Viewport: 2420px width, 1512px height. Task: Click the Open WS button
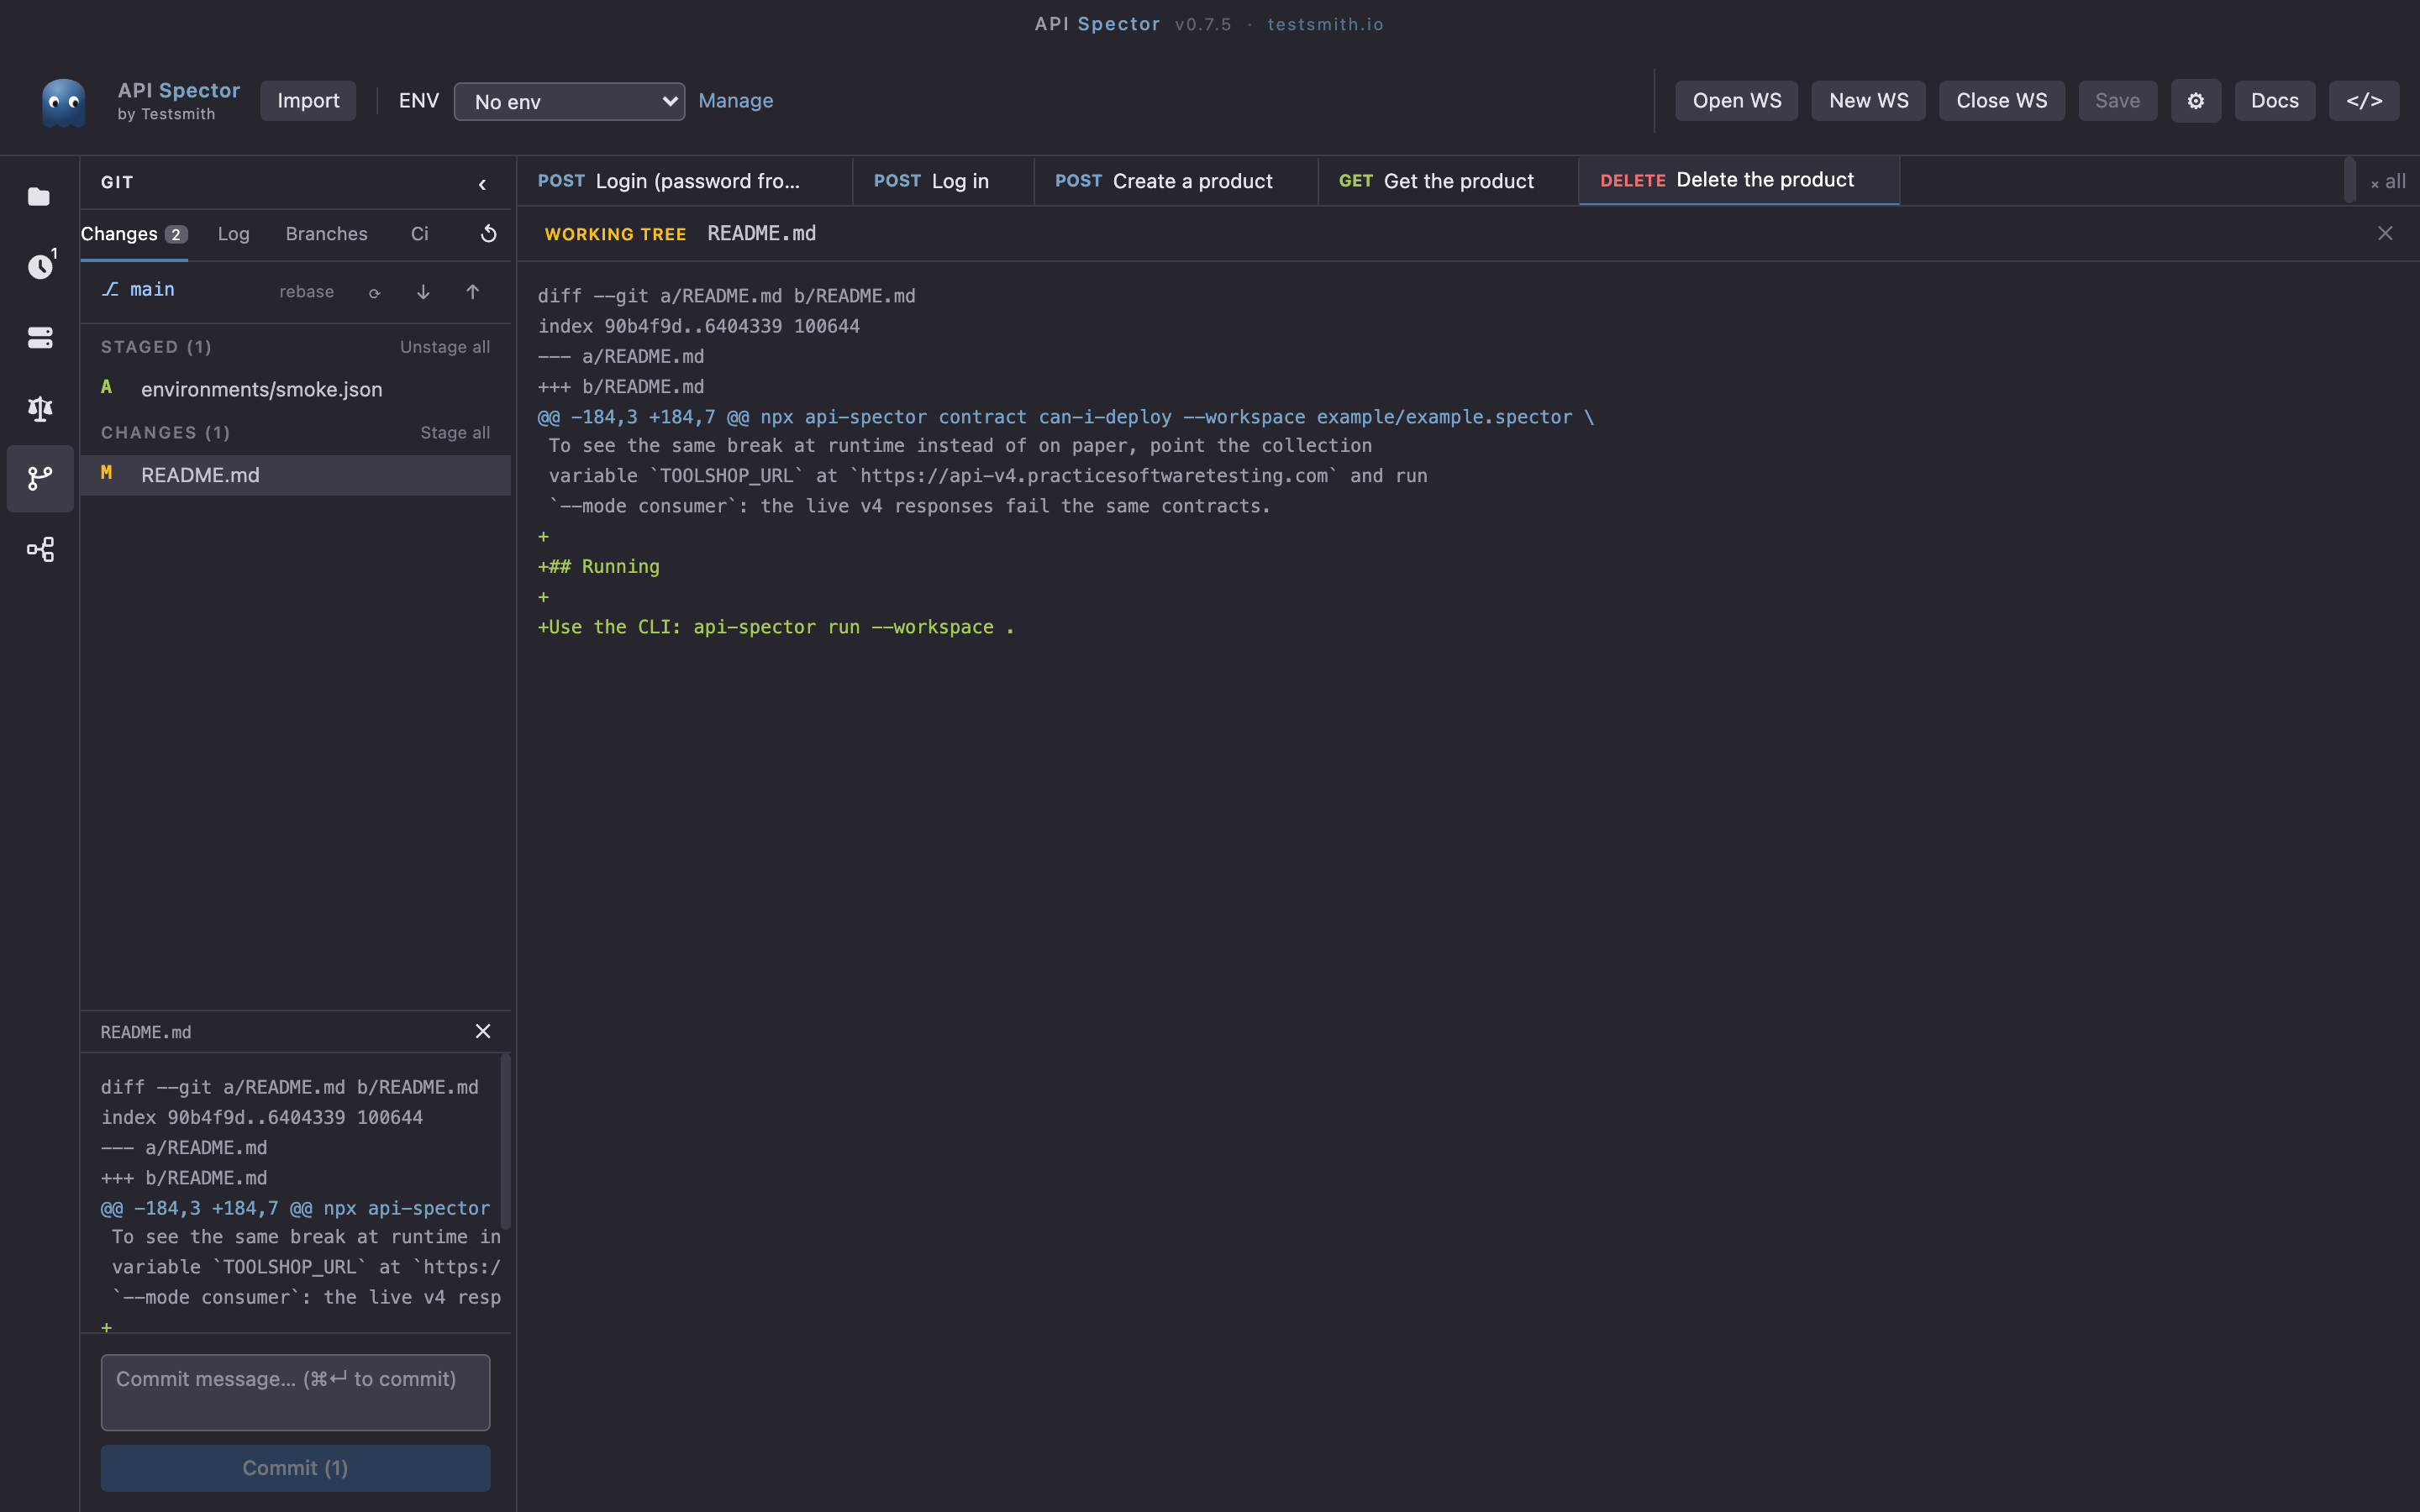[1736, 101]
